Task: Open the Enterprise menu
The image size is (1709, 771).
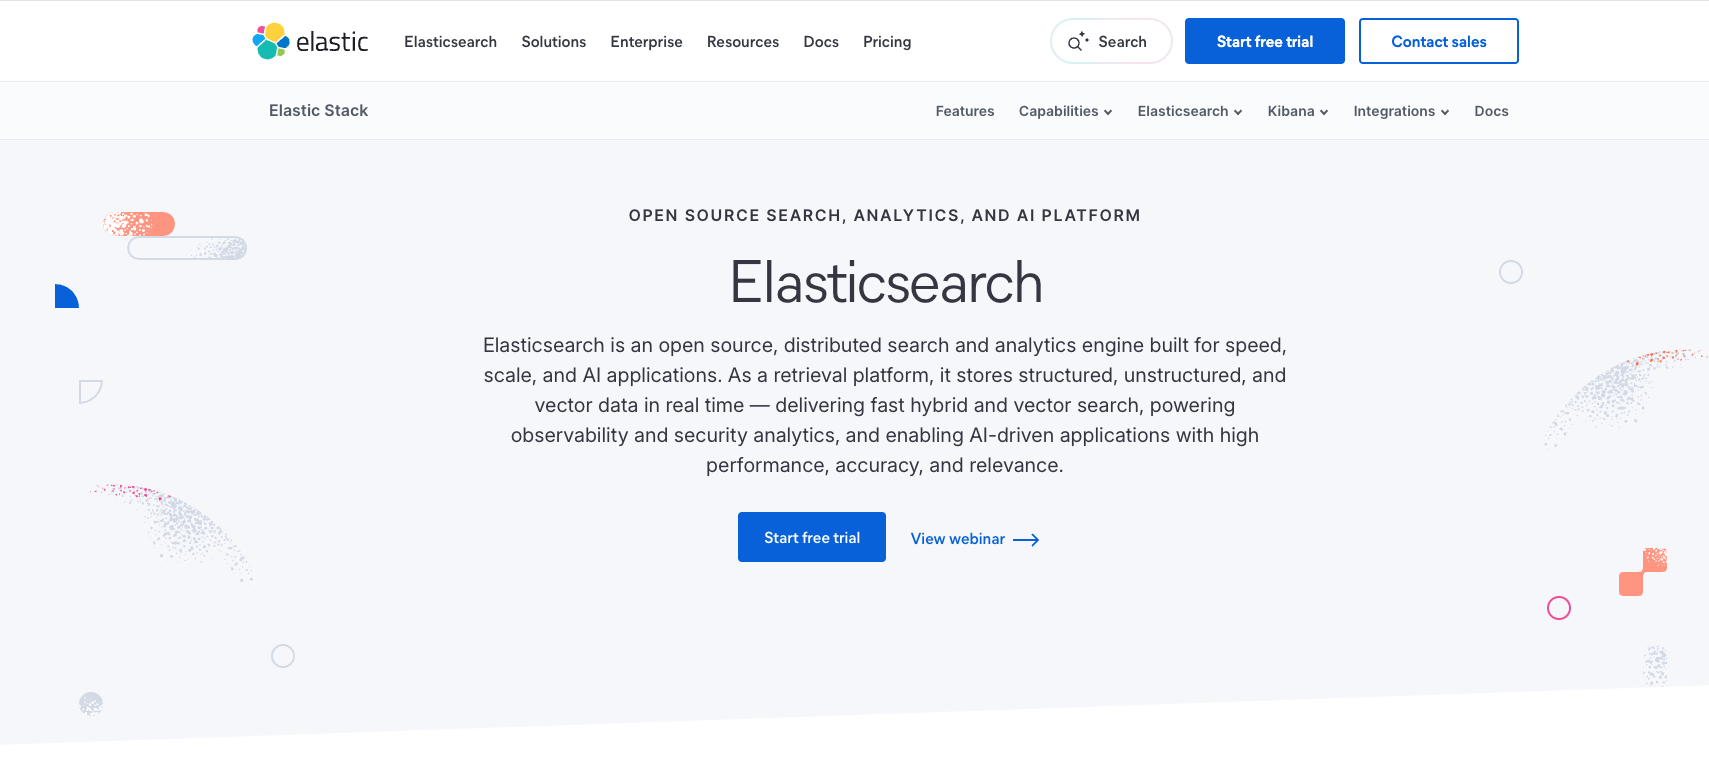Action: [x=646, y=42]
